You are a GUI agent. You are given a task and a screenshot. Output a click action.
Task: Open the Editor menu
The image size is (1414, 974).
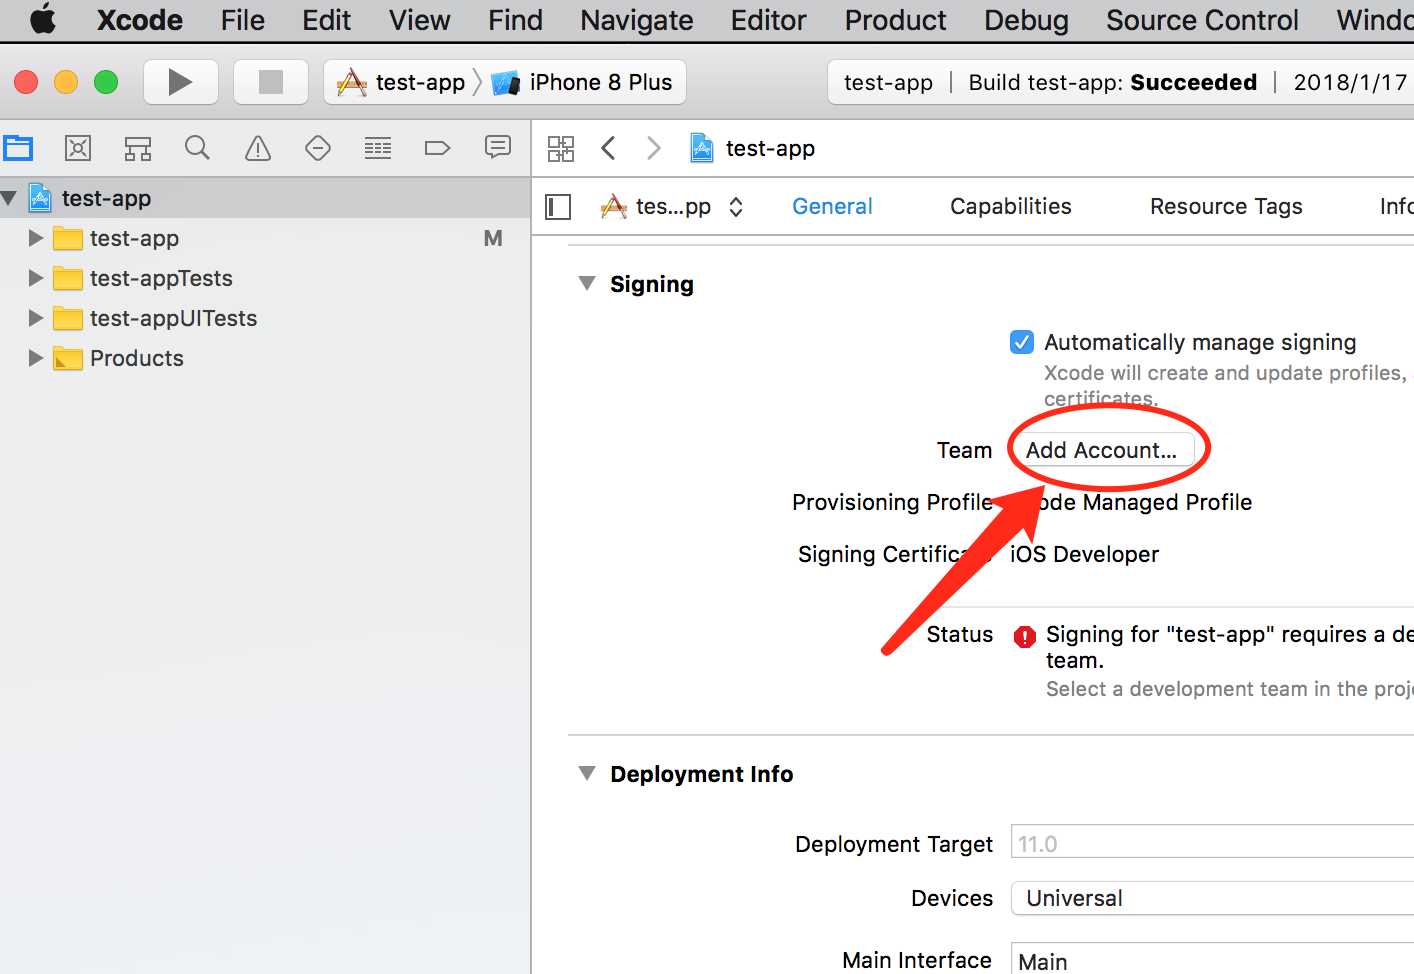coord(769,20)
